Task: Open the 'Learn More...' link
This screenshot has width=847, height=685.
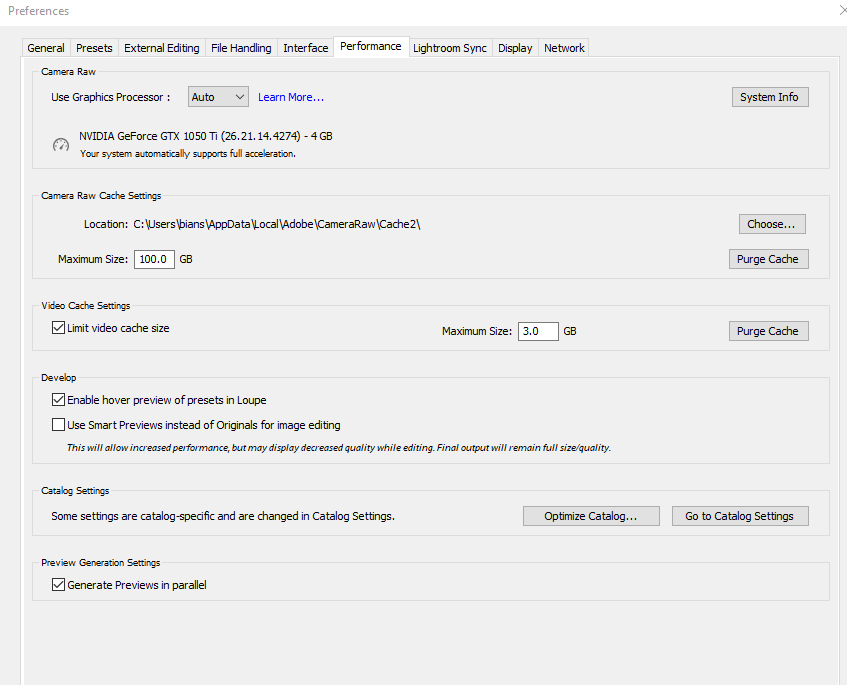Action: [x=290, y=96]
